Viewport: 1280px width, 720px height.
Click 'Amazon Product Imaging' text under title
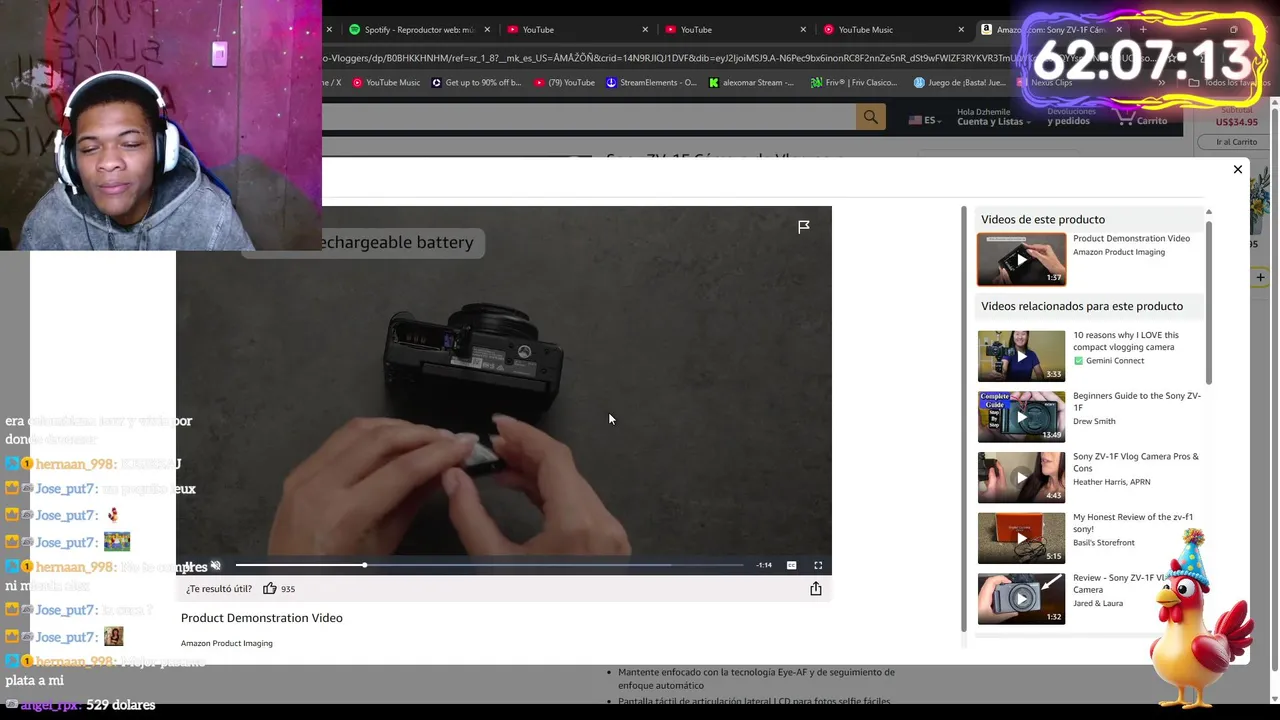tap(227, 643)
